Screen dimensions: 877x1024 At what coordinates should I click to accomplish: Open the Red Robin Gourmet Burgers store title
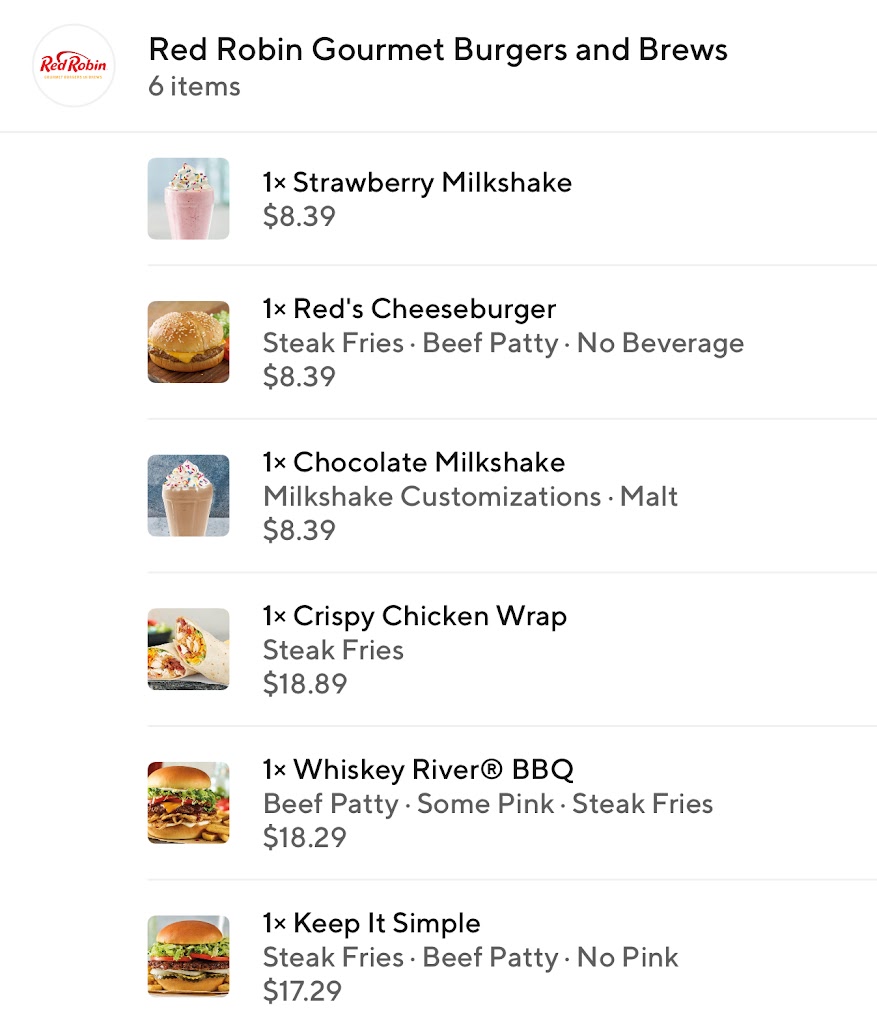point(438,49)
